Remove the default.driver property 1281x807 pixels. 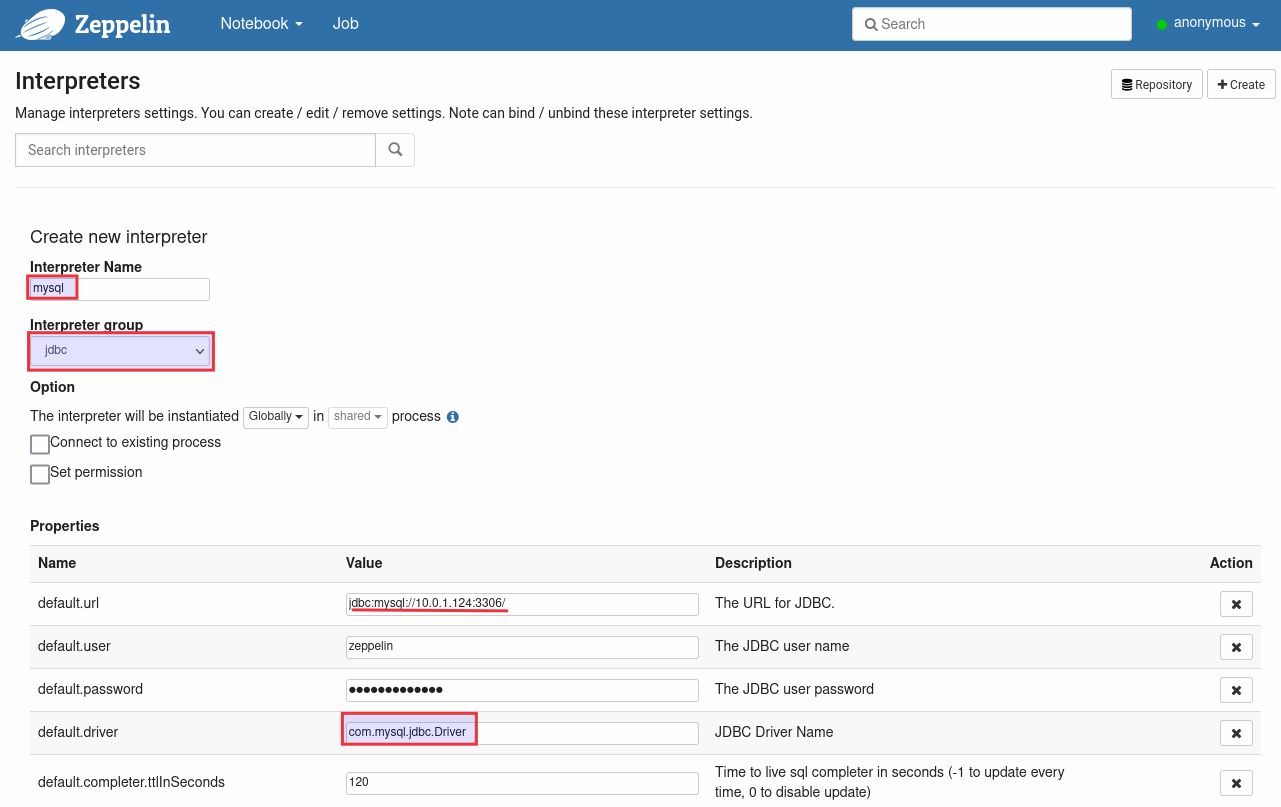1236,733
